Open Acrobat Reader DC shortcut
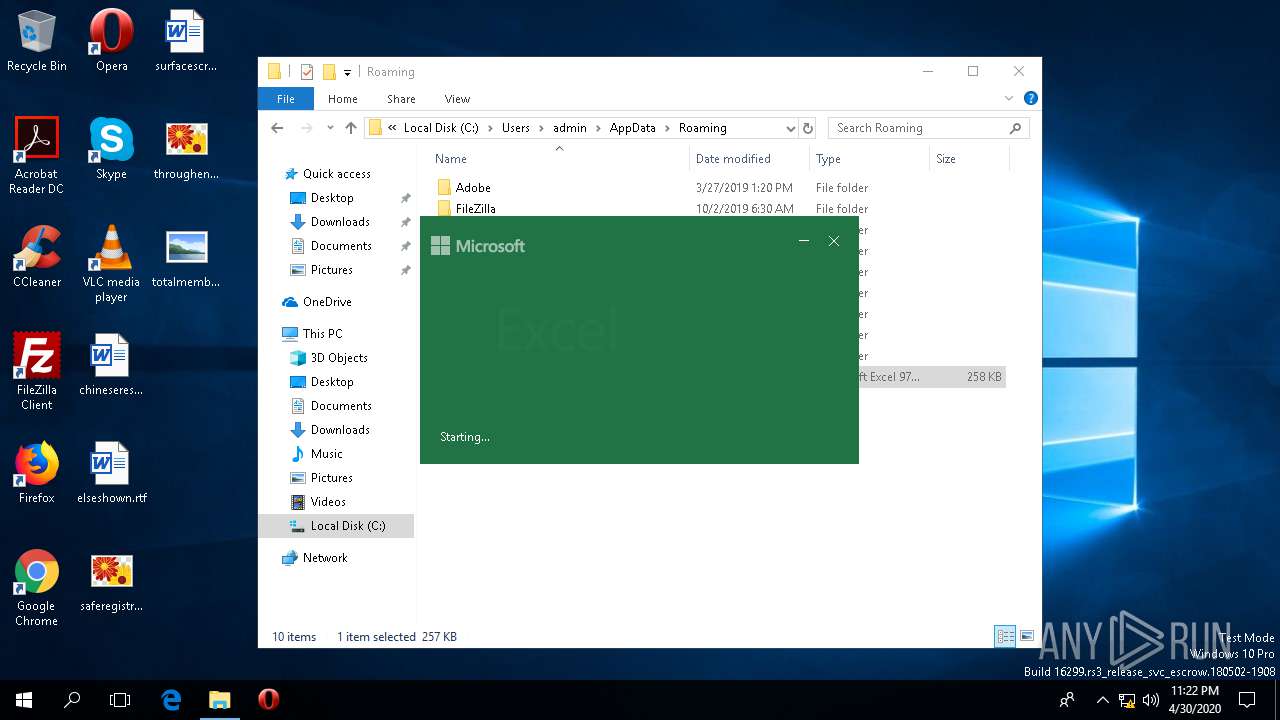Viewport: 1280px width, 720px height. pyautogui.click(x=37, y=155)
